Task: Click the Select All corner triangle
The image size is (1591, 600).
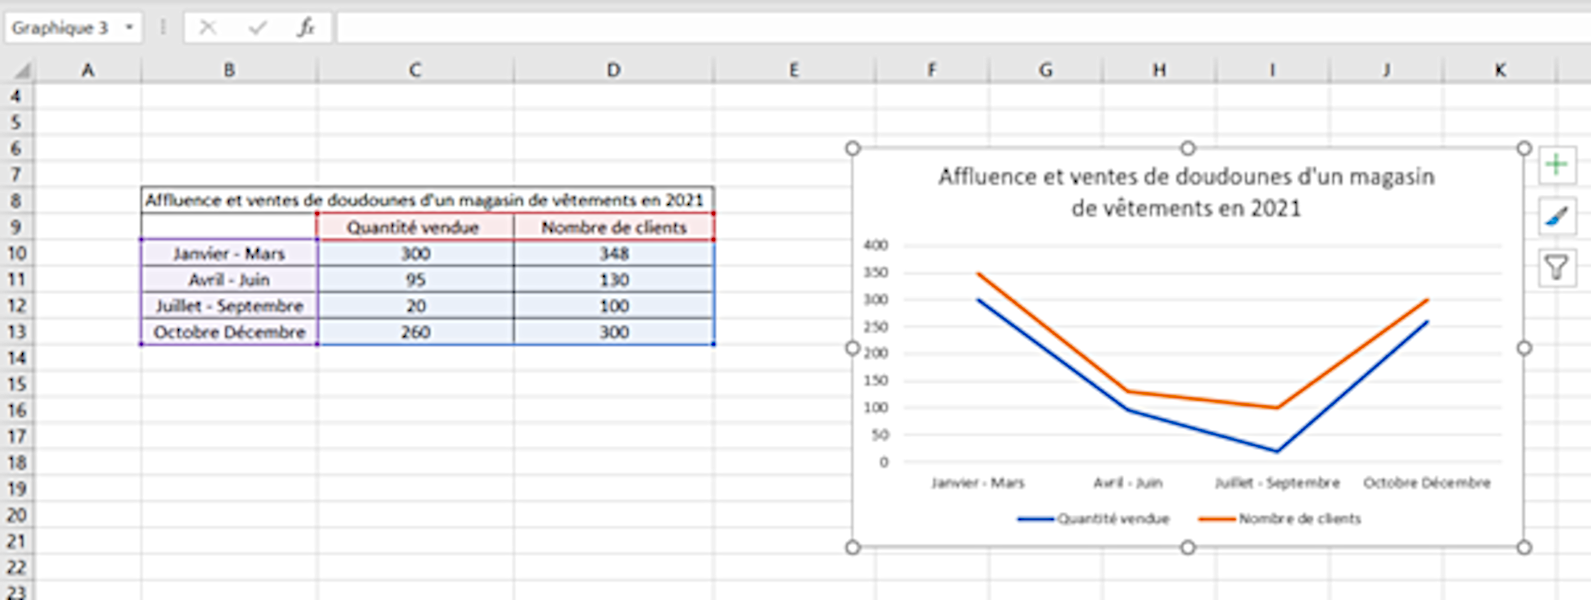Action: click(x=20, y=70)
